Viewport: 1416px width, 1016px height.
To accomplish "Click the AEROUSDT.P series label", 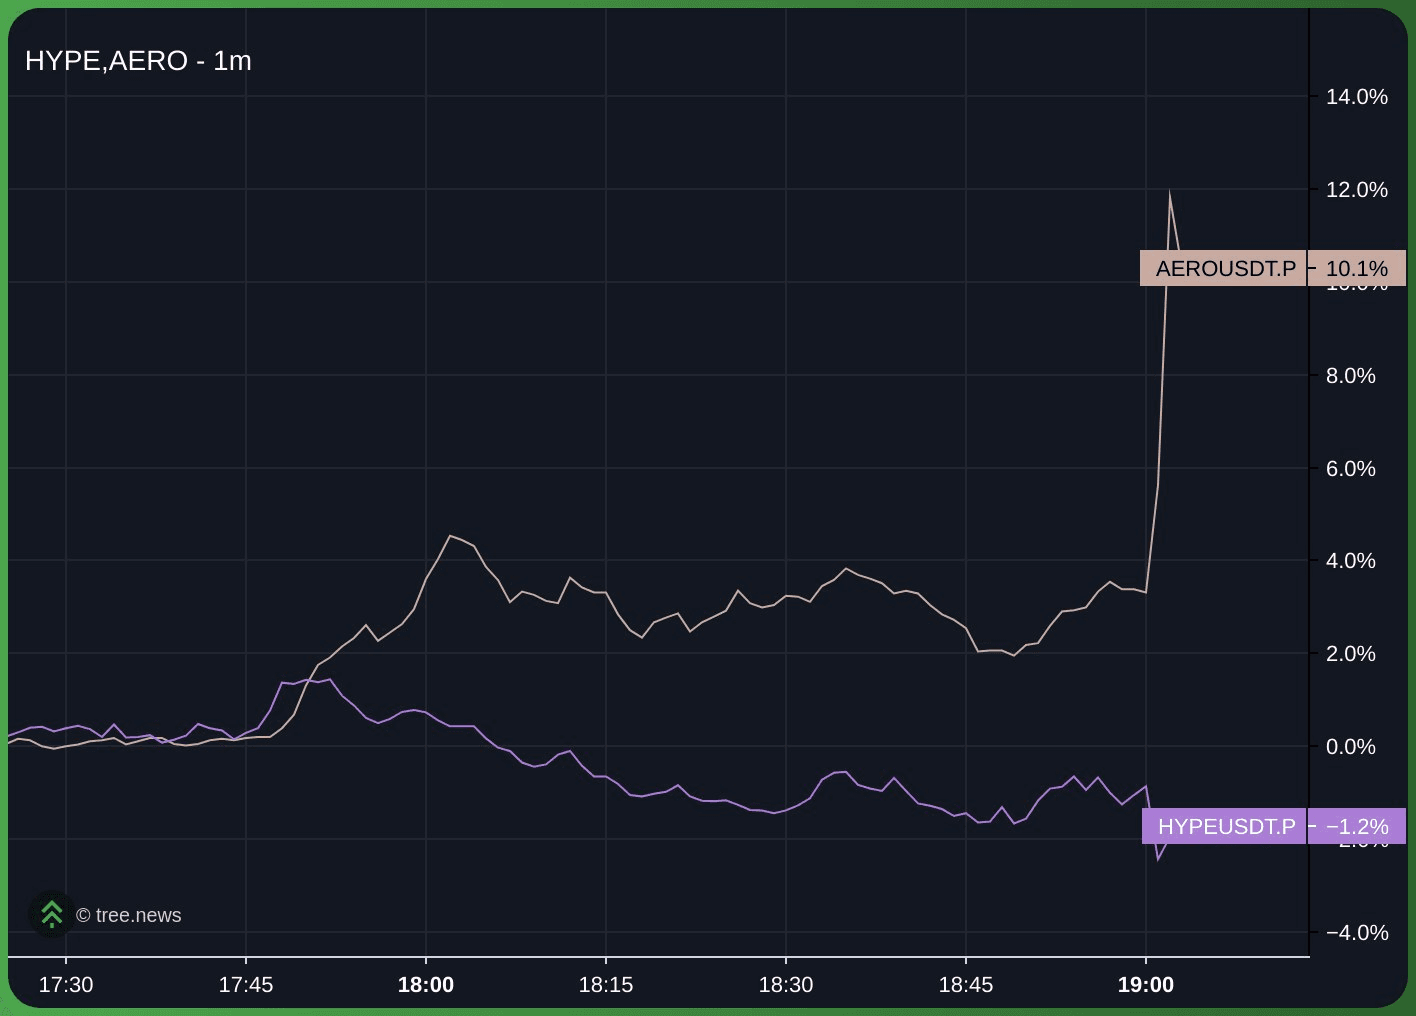I will pyautogui.click(x=1224, y=268).
